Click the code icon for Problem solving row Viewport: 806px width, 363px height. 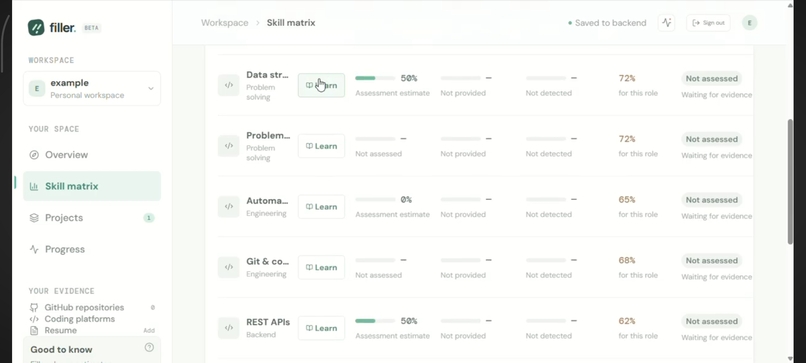coord(229,146)
